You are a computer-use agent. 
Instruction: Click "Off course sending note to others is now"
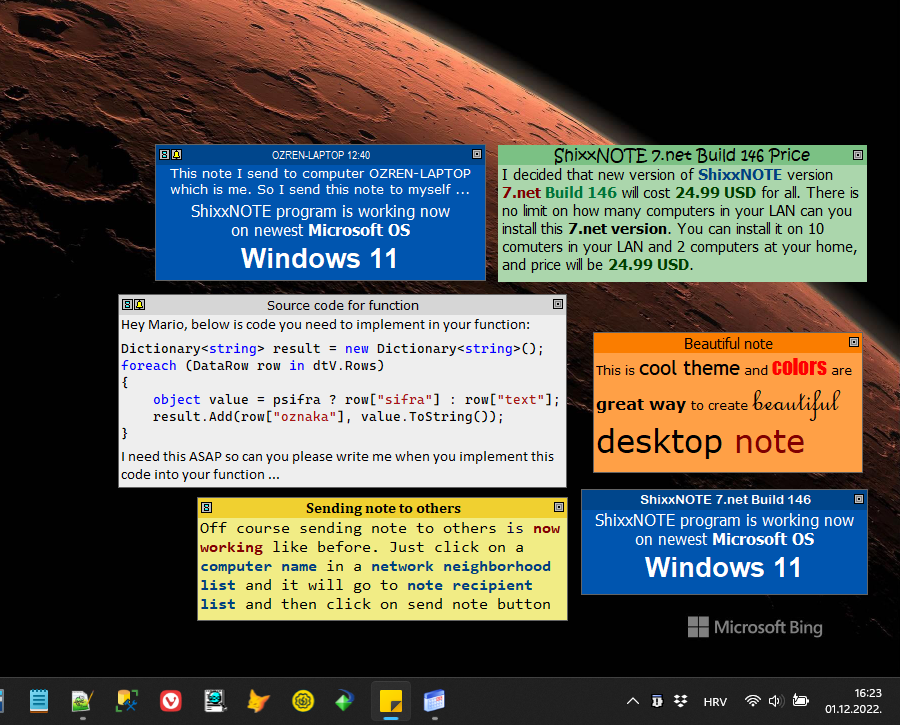tap(380, 528)
